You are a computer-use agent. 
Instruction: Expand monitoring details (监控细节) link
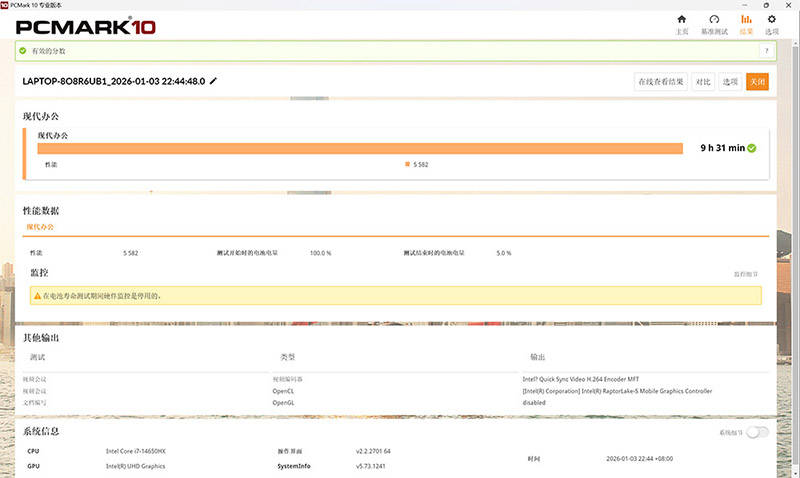745,274
